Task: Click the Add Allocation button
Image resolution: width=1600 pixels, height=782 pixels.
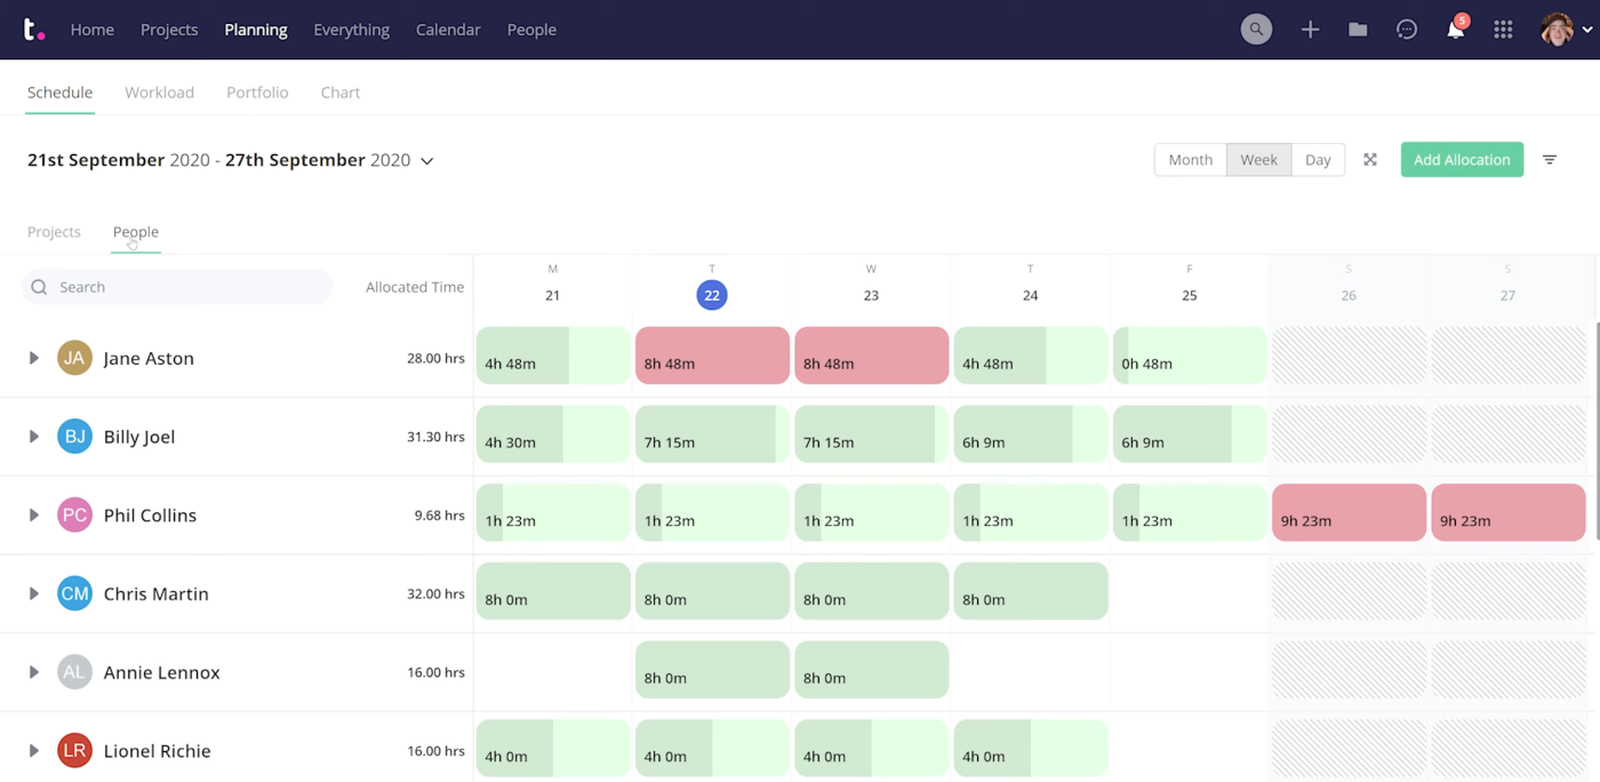Action: (x=1461, y=160)
